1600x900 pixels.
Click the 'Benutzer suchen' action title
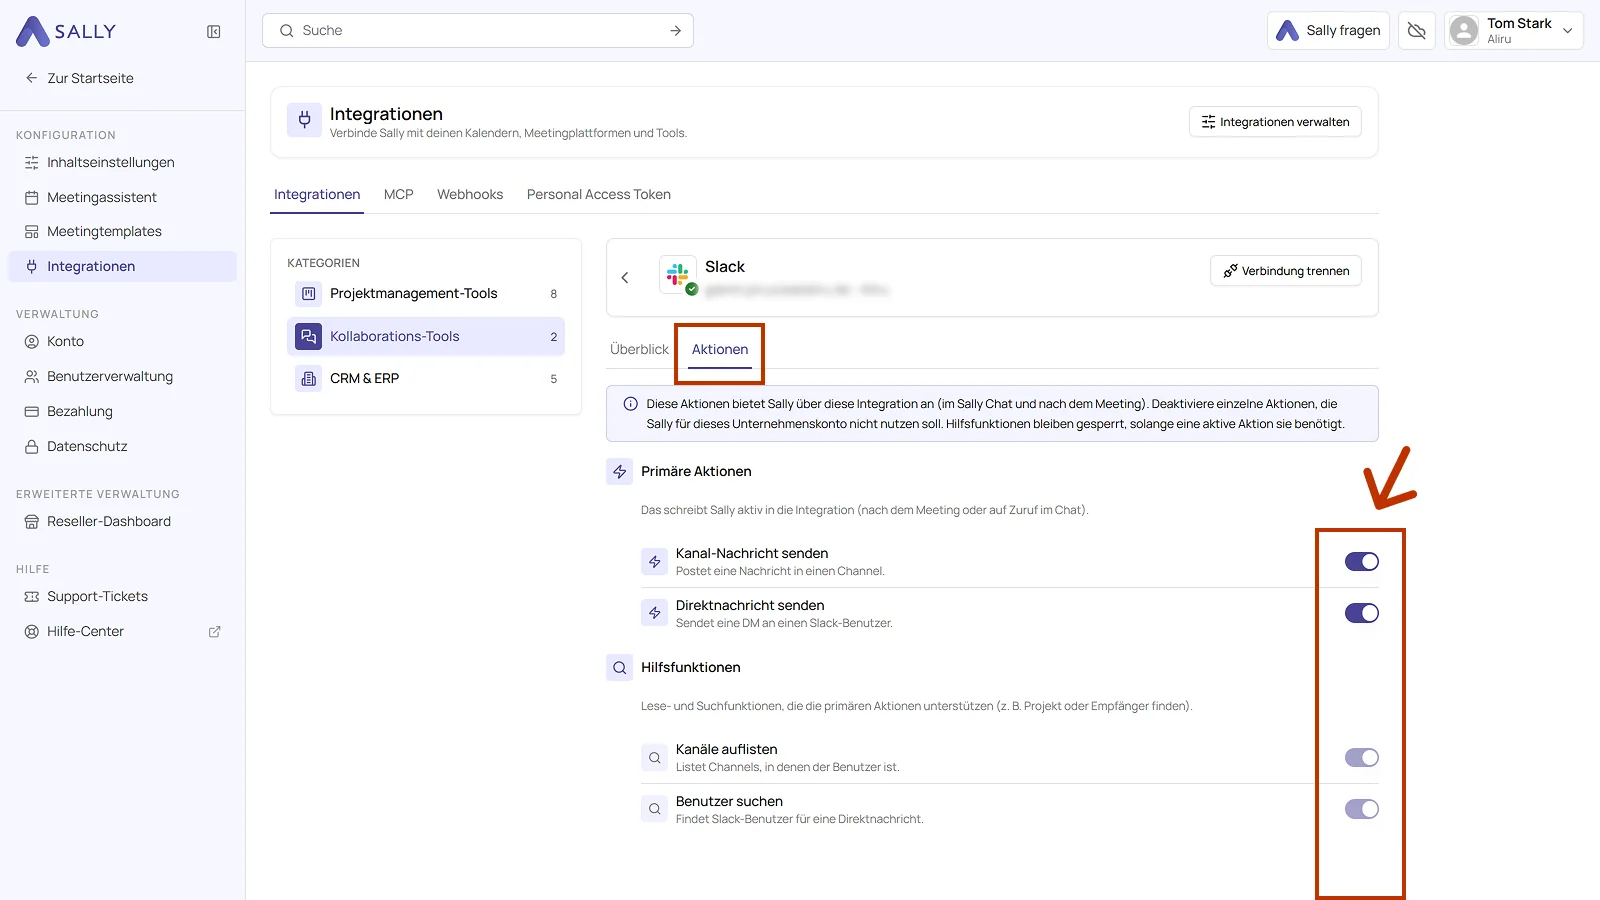coord(729,802)
